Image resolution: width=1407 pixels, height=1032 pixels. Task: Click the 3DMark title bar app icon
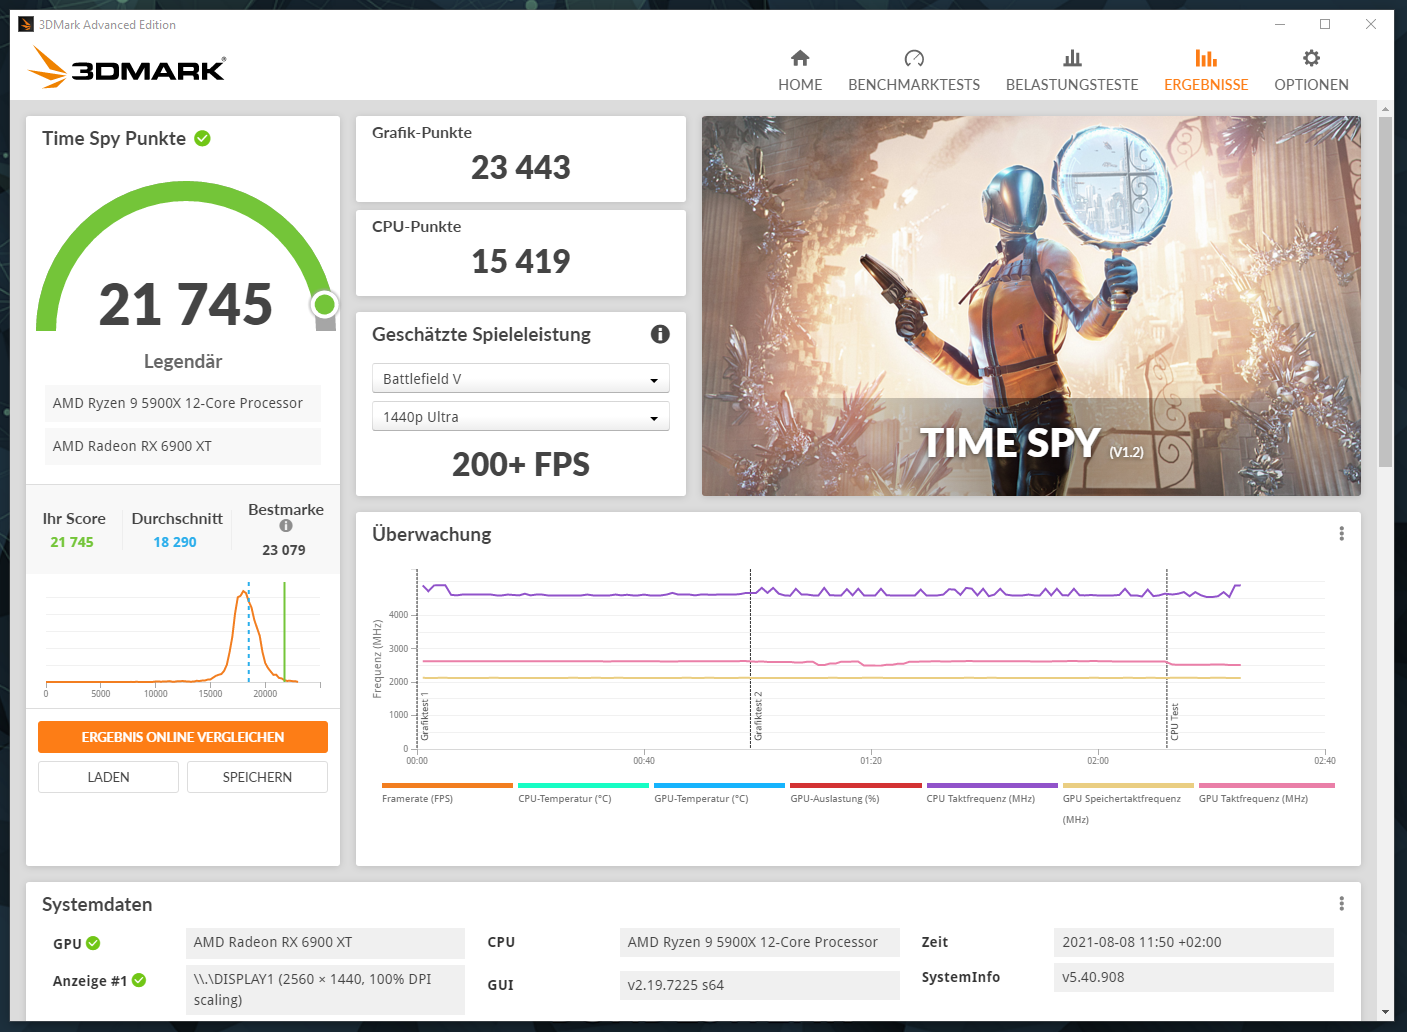(x=26, y=24)
